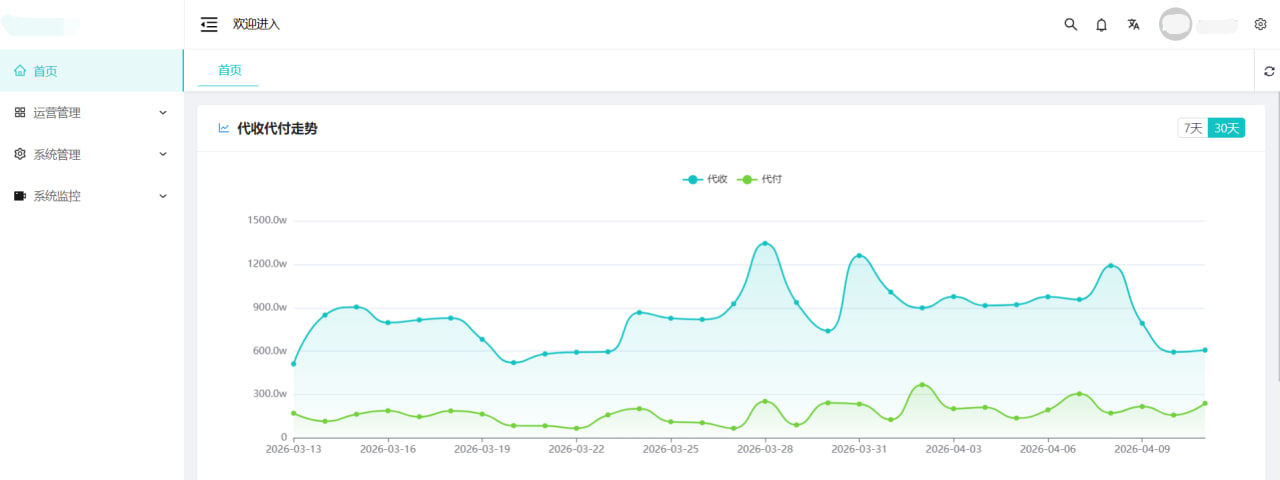Viewport: 1280px width, 480px height.
Task: Open 系统监控 in the sidebar
Action: pyautogui.click(x=57, y=196)
